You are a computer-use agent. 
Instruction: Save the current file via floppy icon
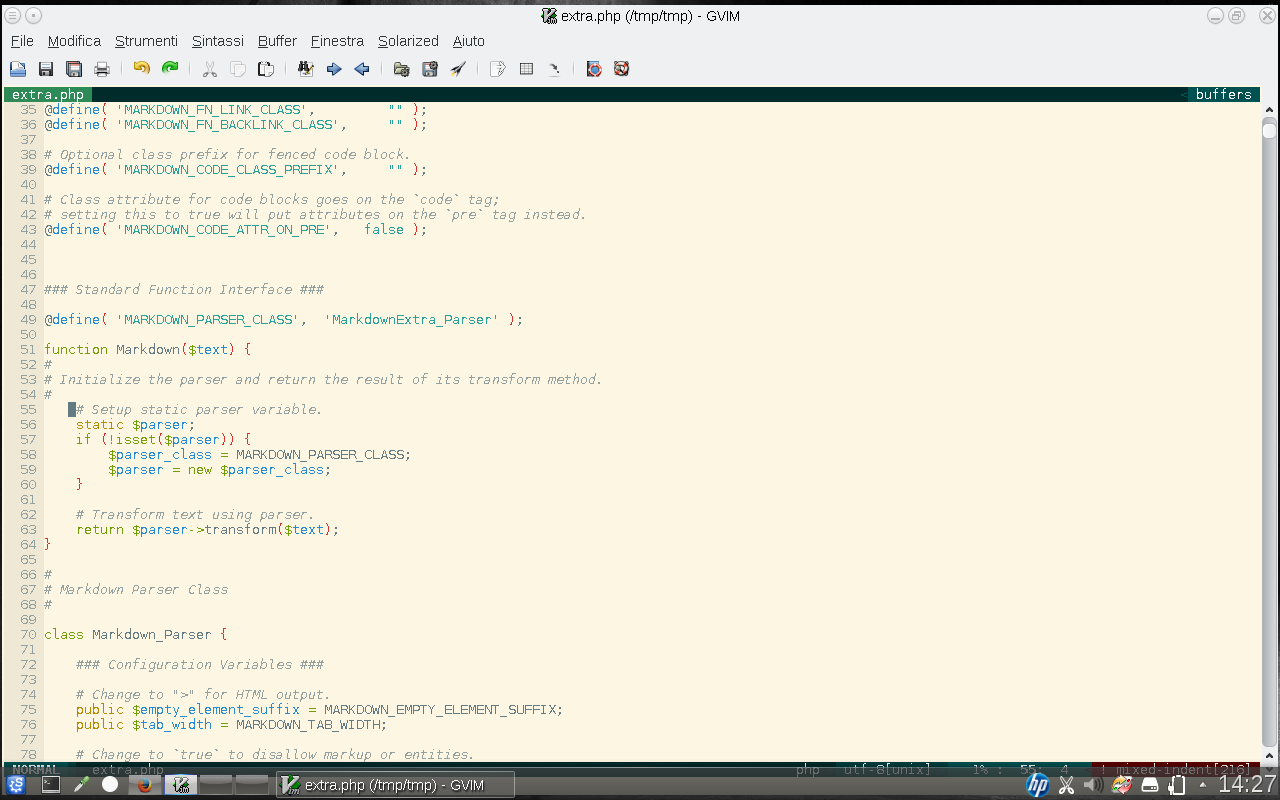pyautogui.click(x=46, y=69)
